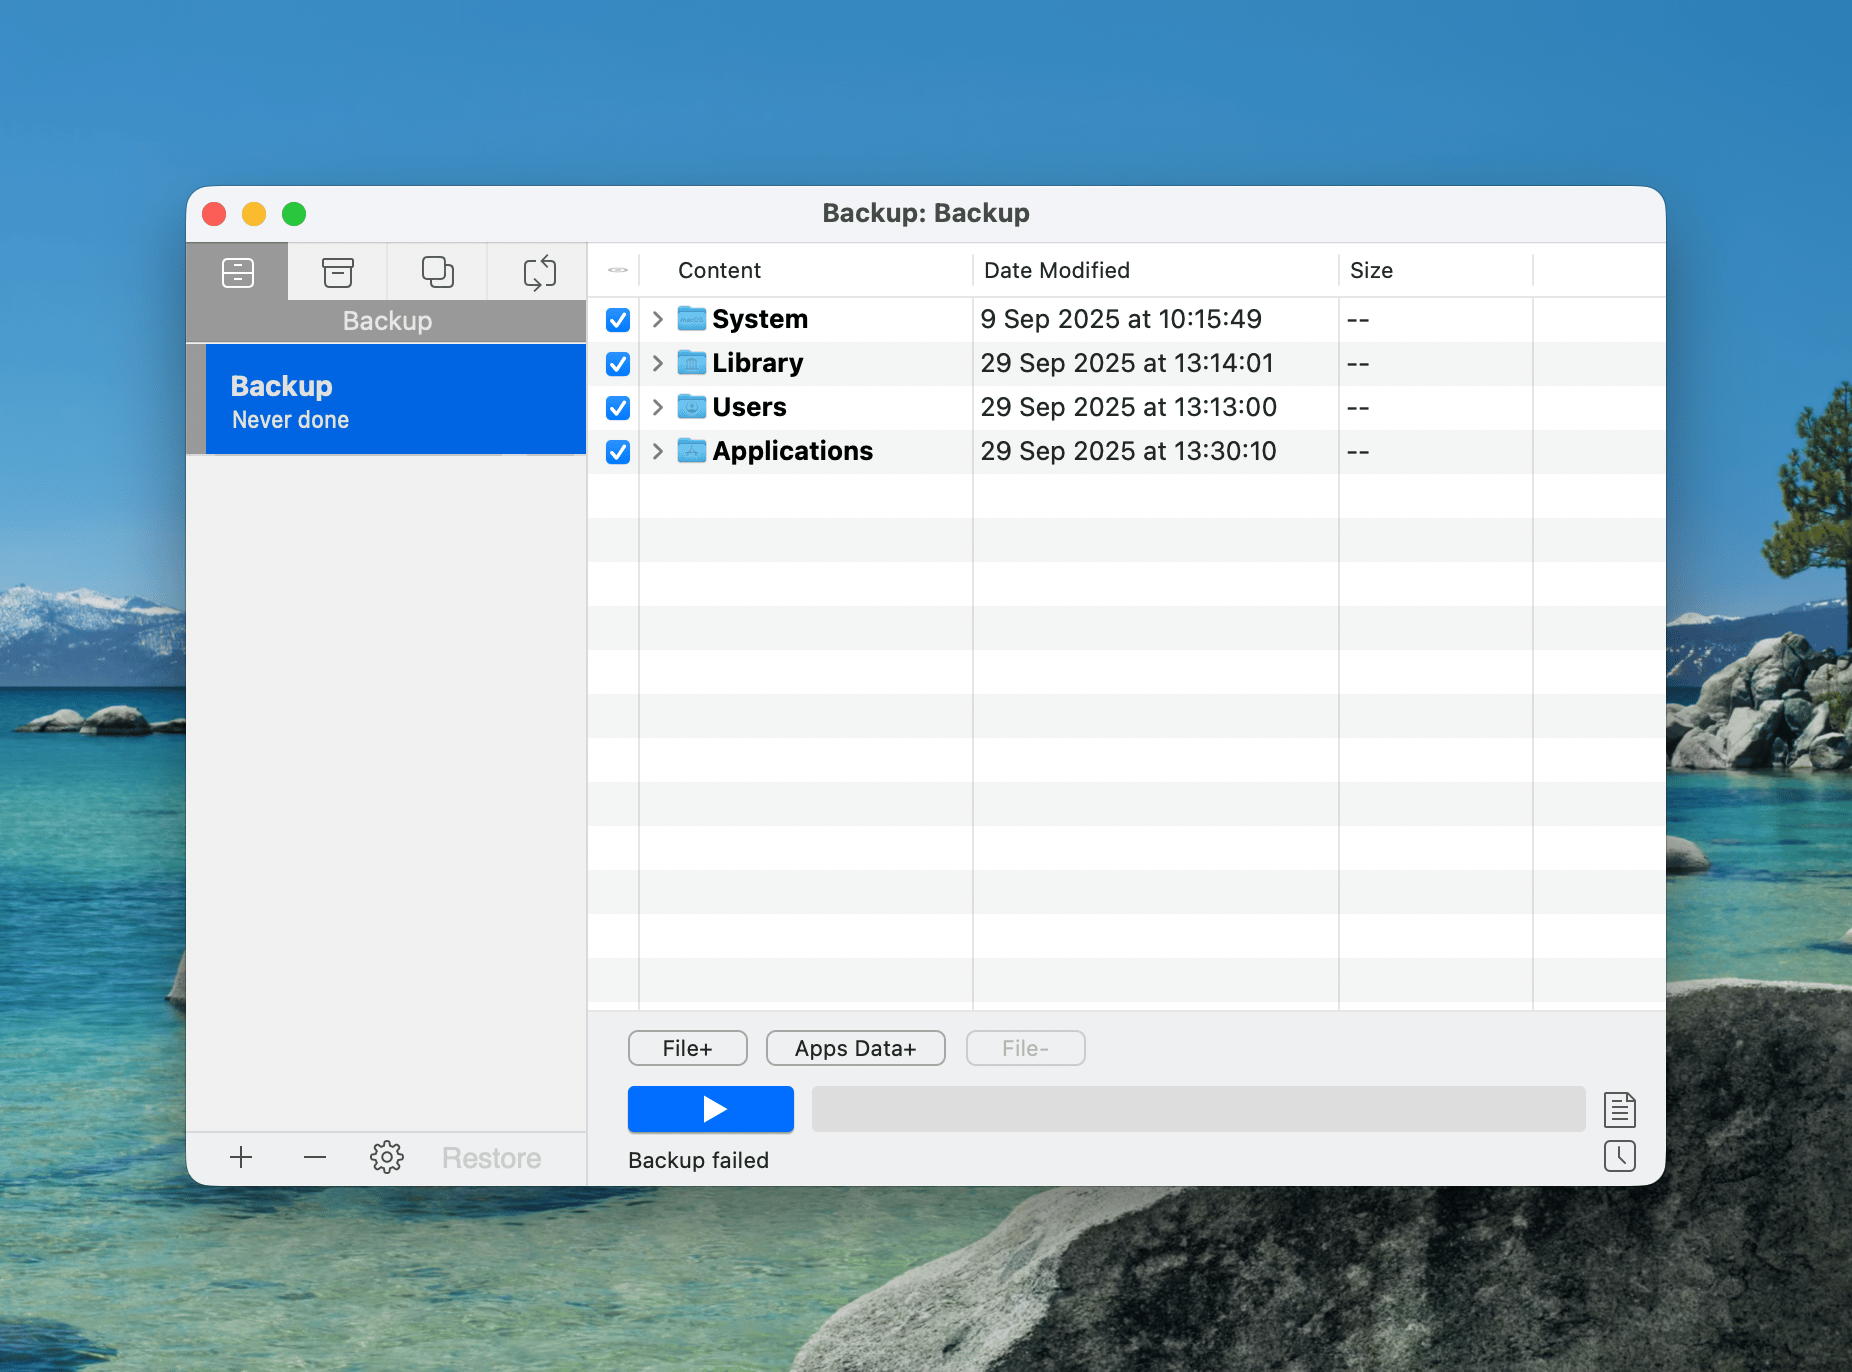Open the Archive mode tab icon
This screenshot has height=1372, width=1852.
[338, 272]
